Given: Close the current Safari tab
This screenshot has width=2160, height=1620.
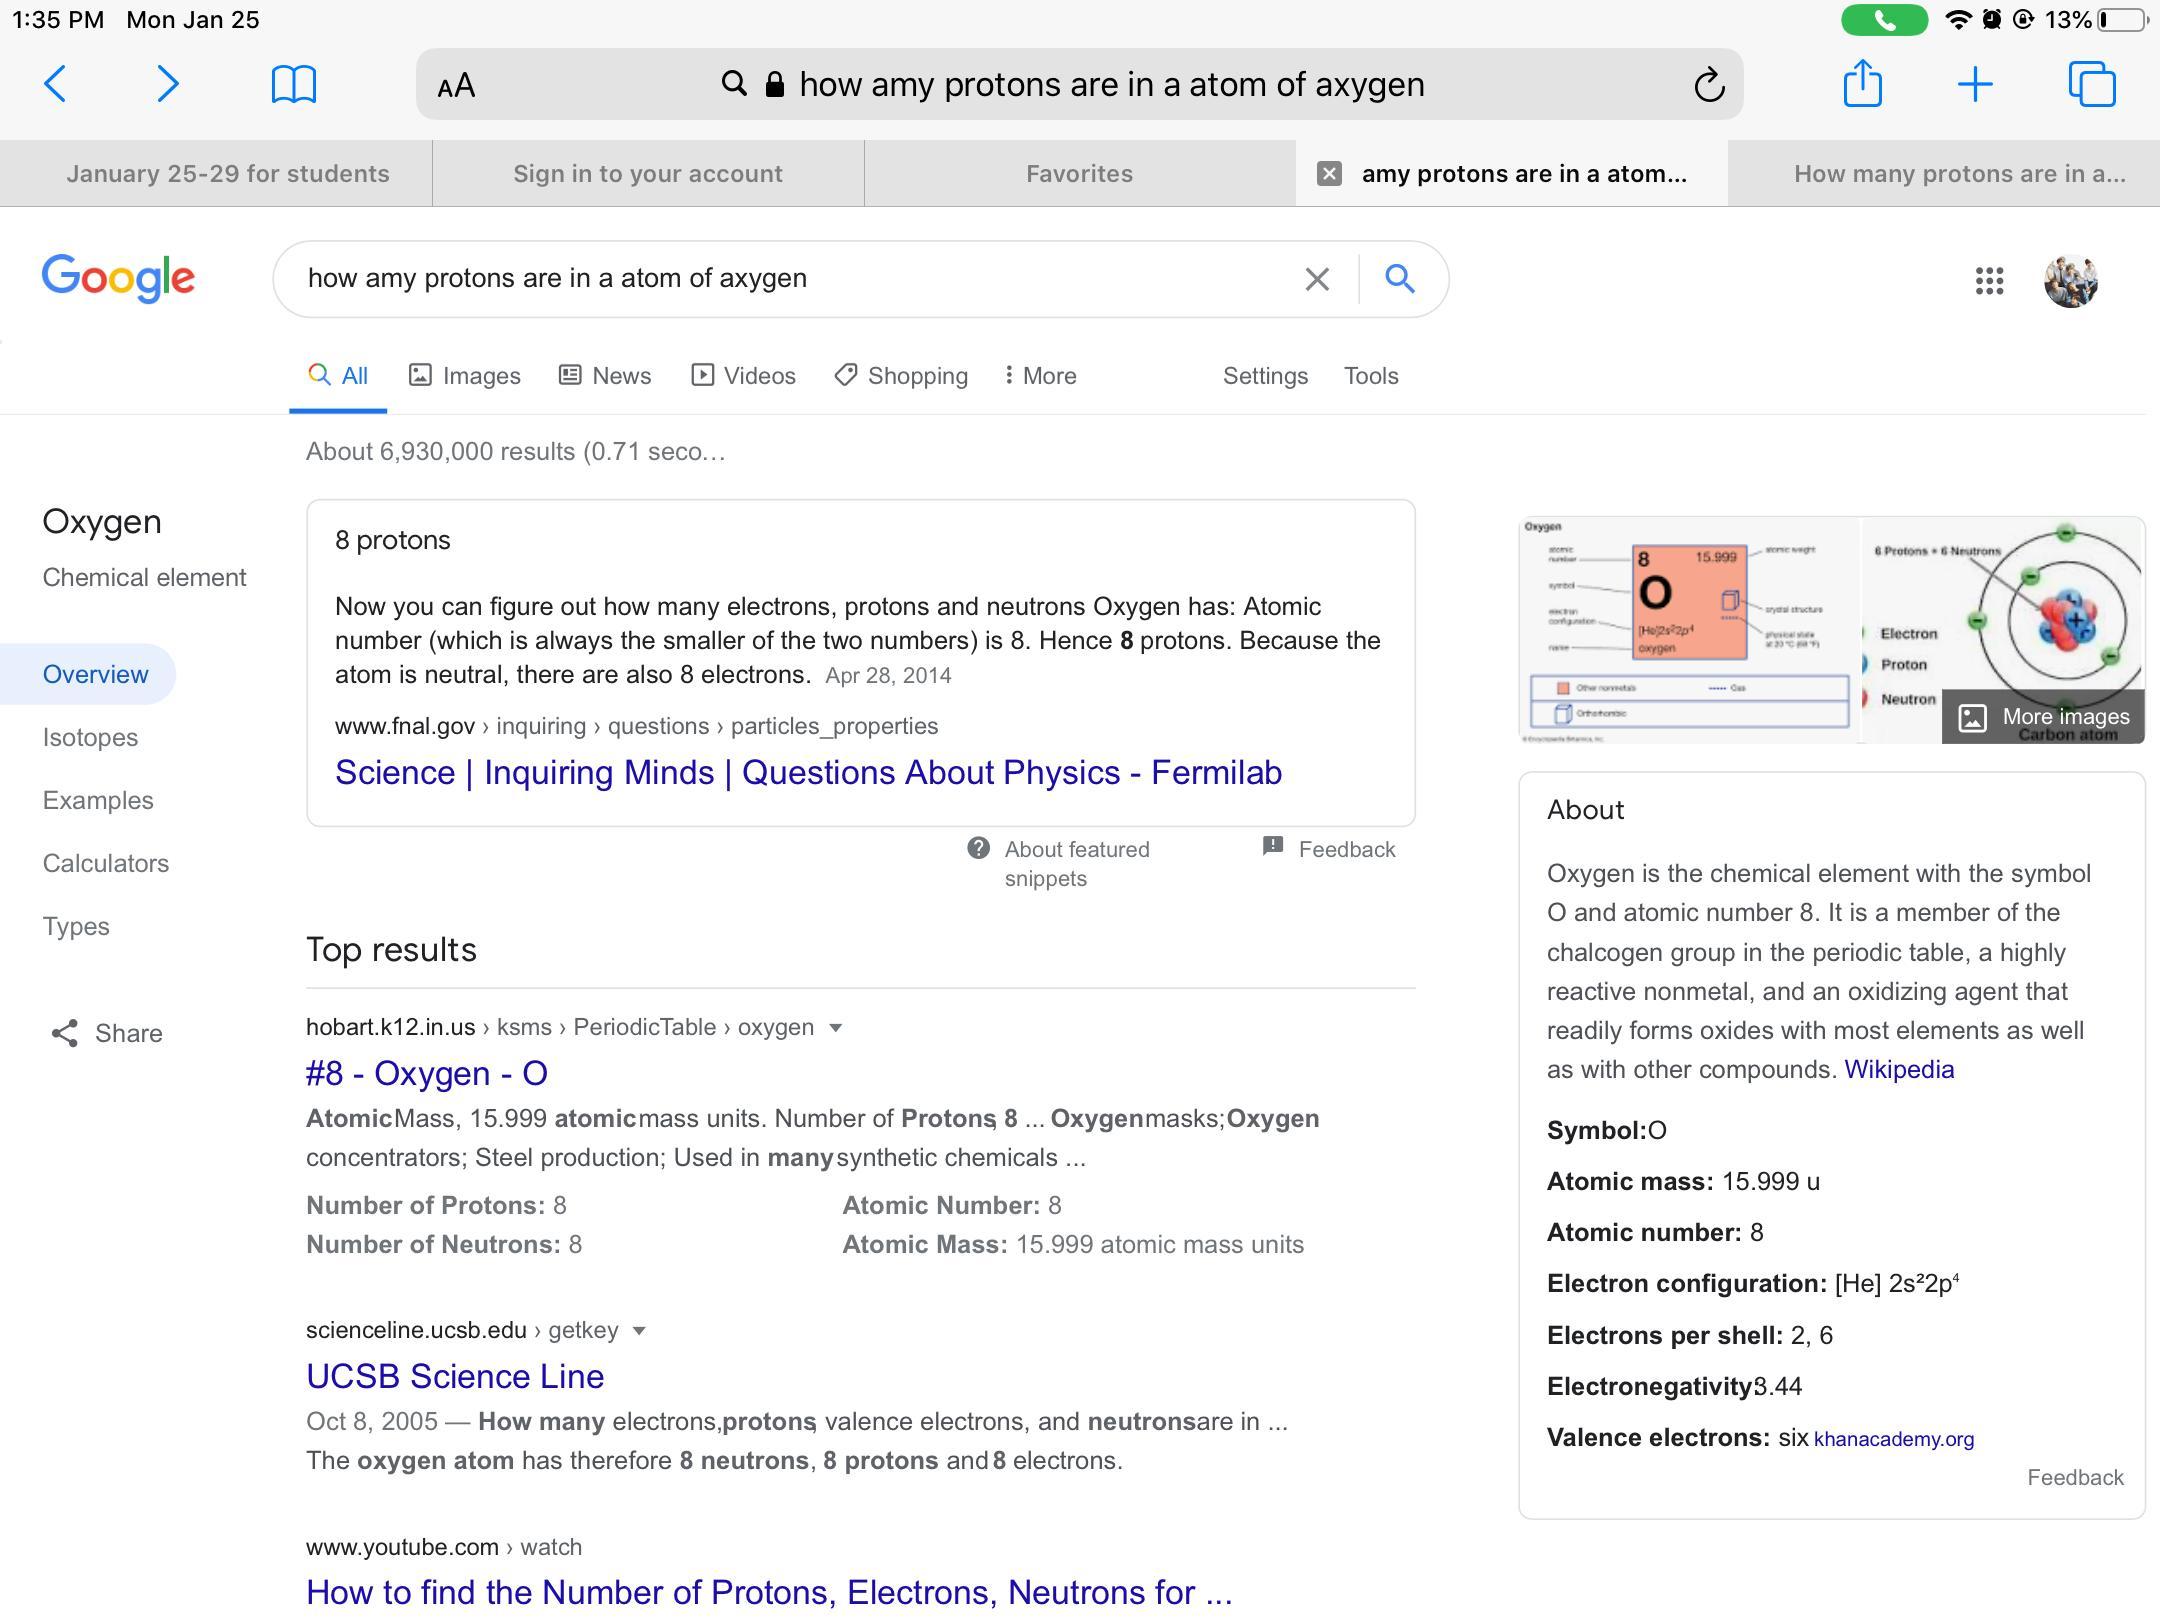Looking at the screenshot, I should (1329, 174).
